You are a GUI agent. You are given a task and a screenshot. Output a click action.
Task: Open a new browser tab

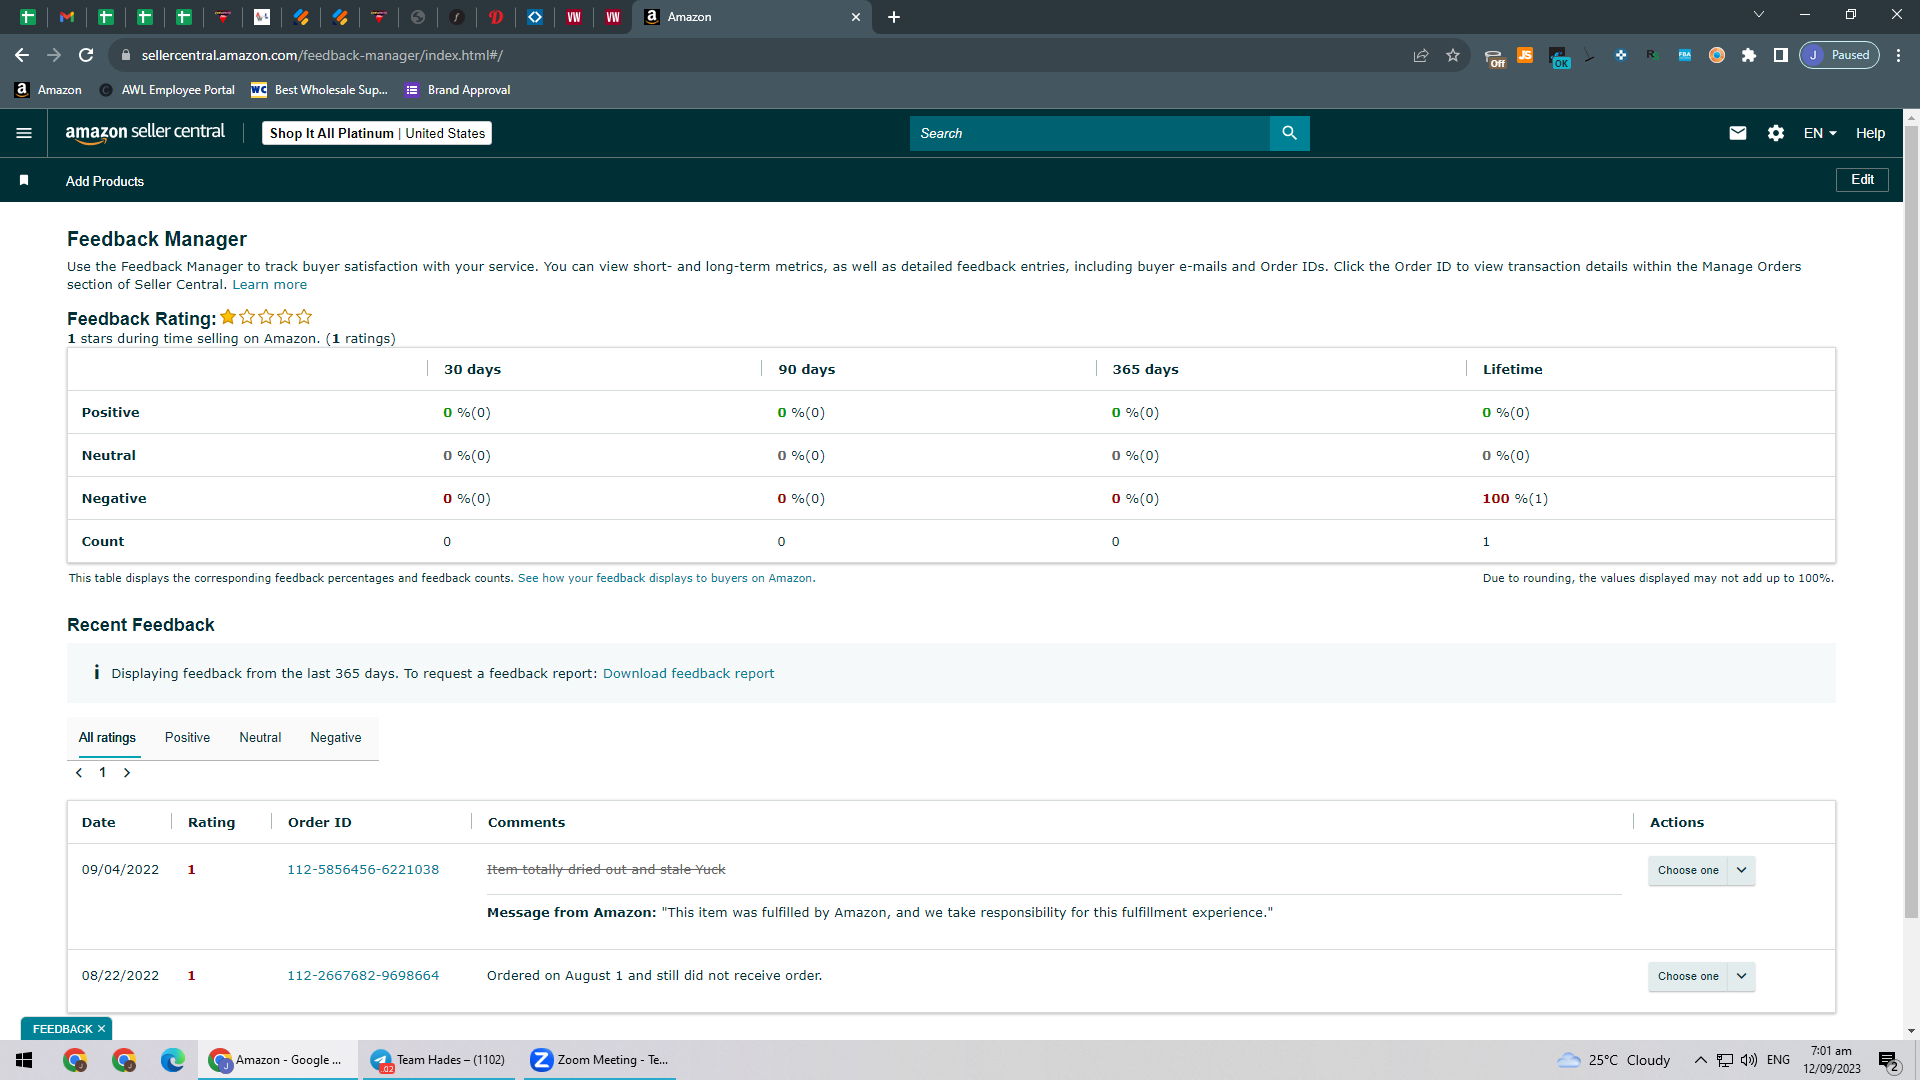pyautogui.click(x=894, y=17)
